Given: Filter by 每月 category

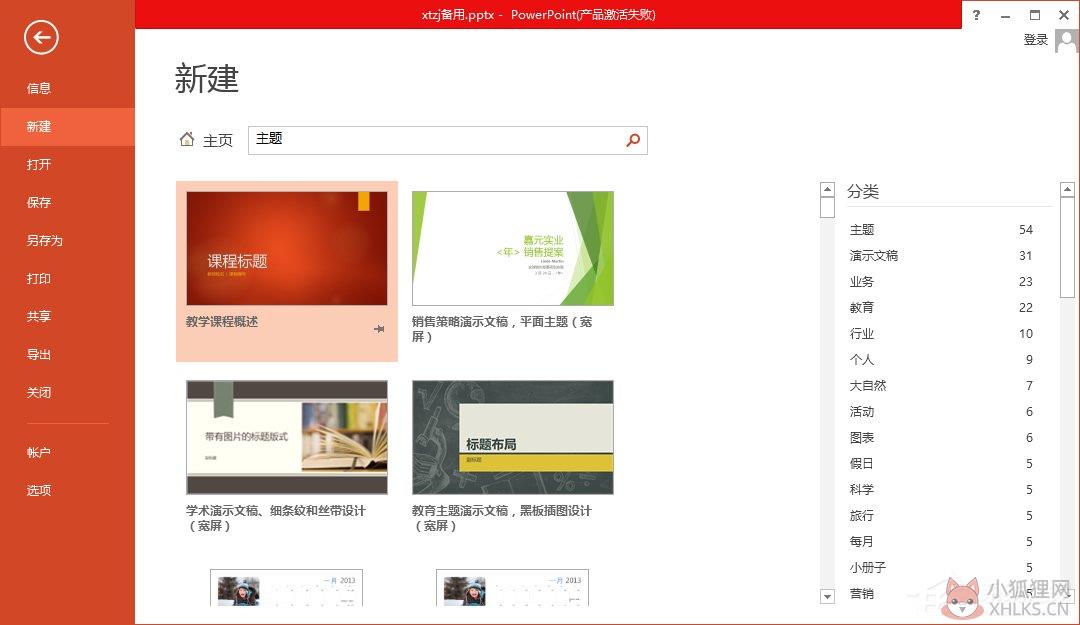Looking at the screenshot, I should [941, 542].
